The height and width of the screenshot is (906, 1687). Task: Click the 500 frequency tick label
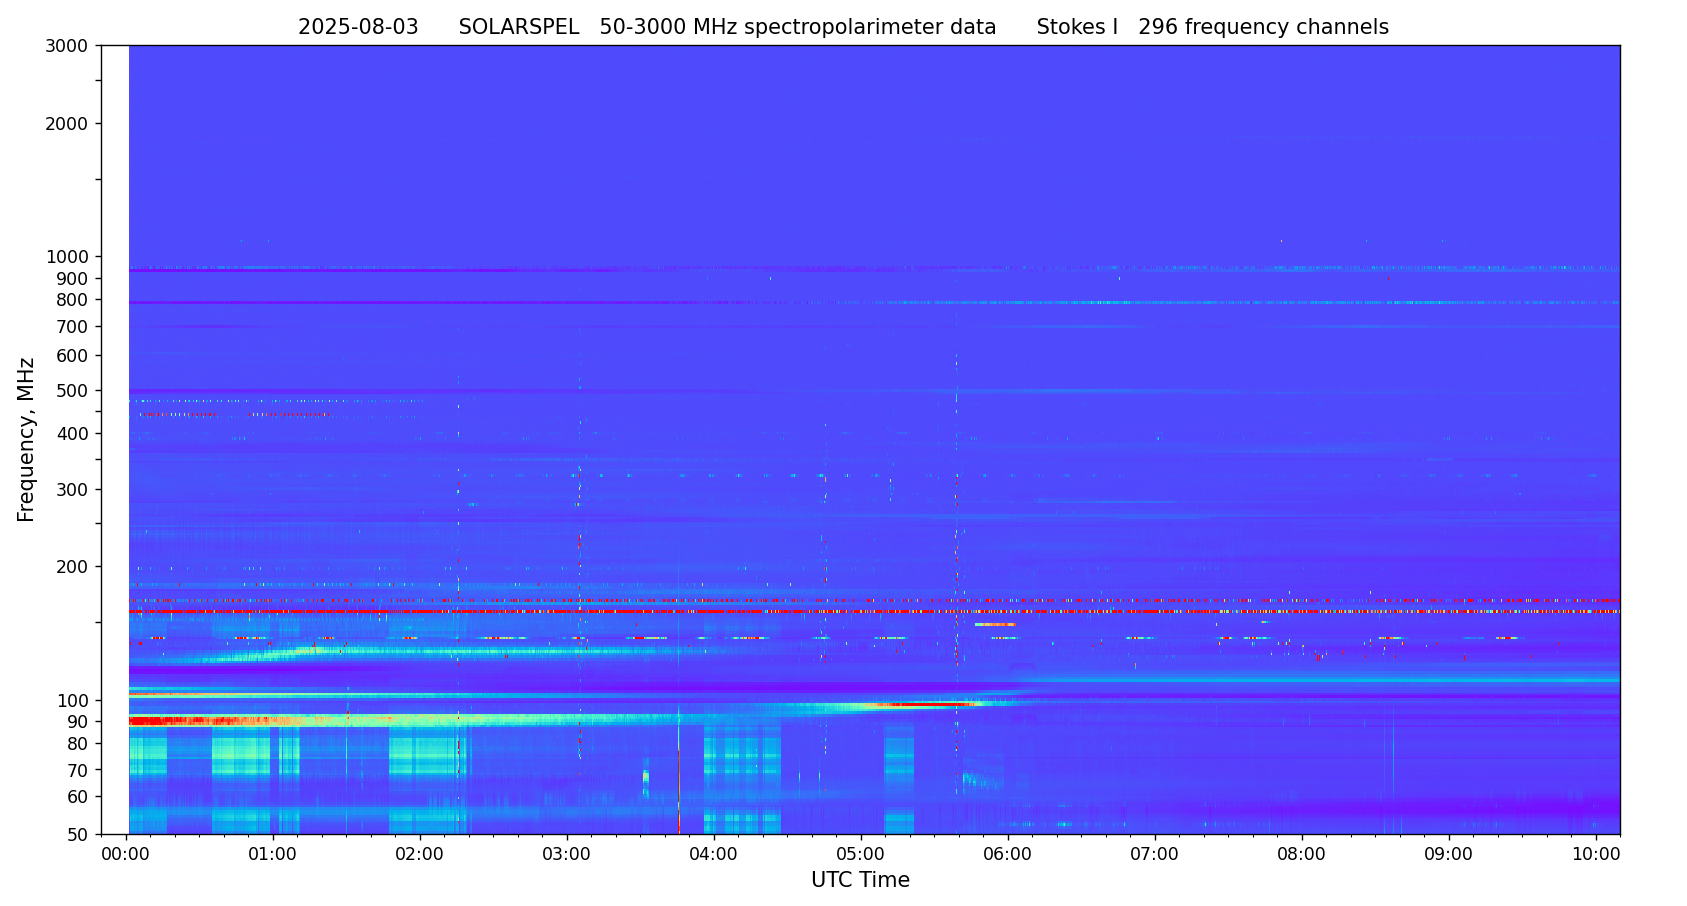(x=72, y=391)
